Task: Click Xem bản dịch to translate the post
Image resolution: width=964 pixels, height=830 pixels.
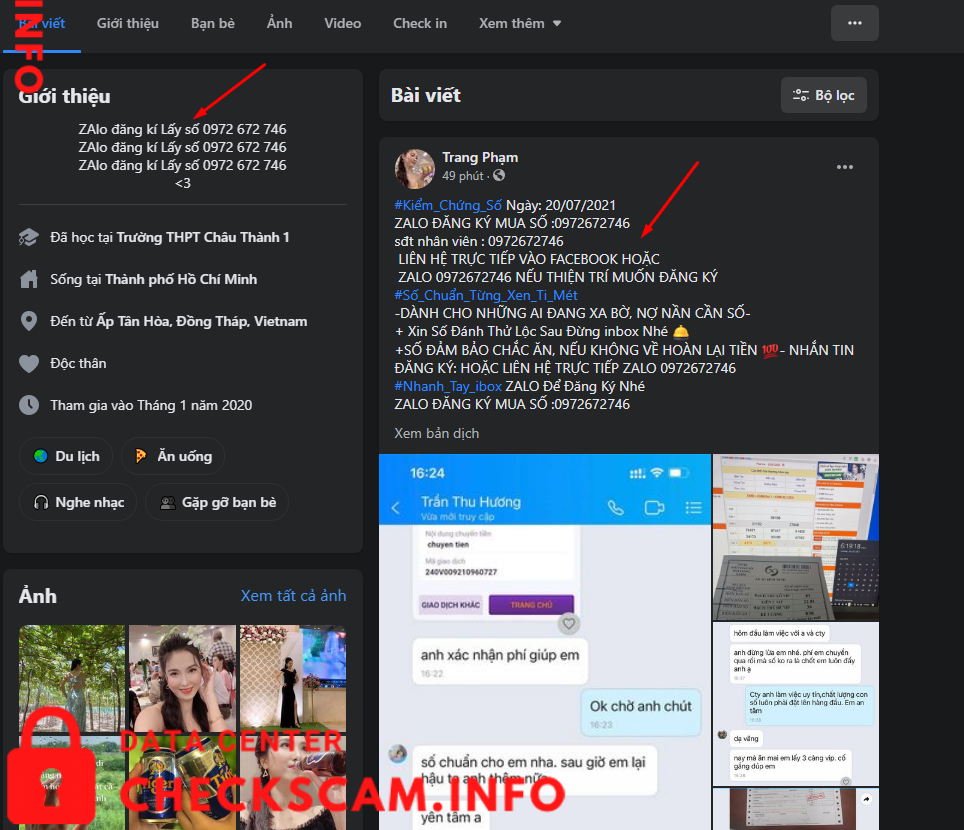Action: click(437, 433)
